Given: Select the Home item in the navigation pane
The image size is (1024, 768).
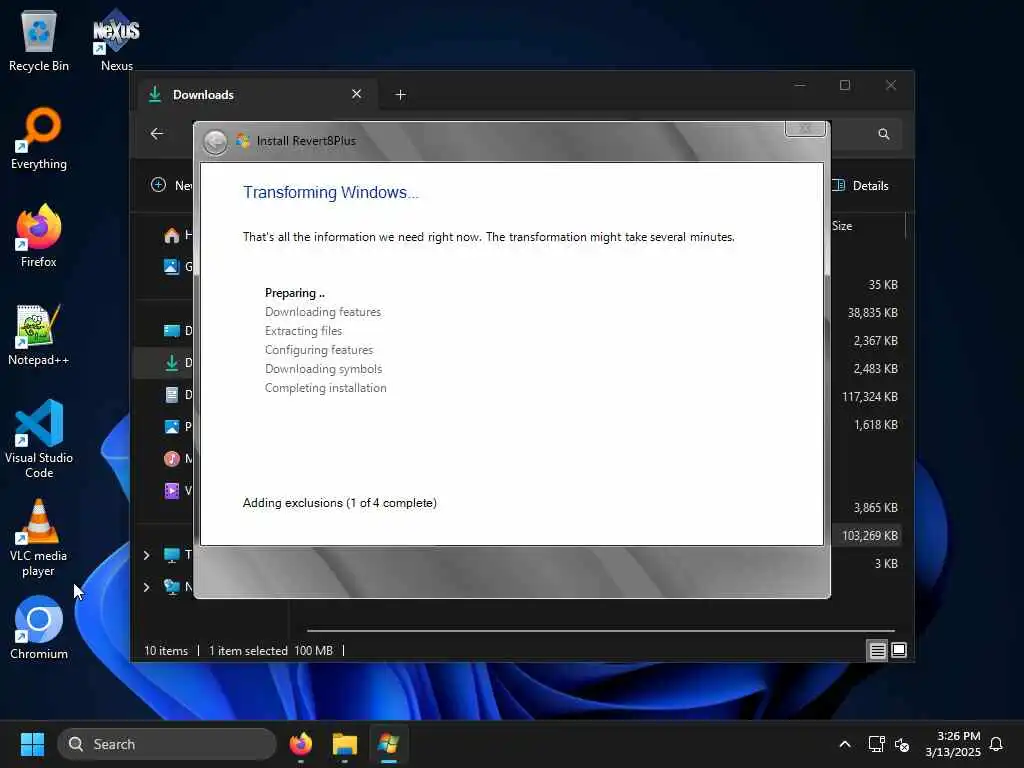Looking at the screenshot, I should click(177, 235).
